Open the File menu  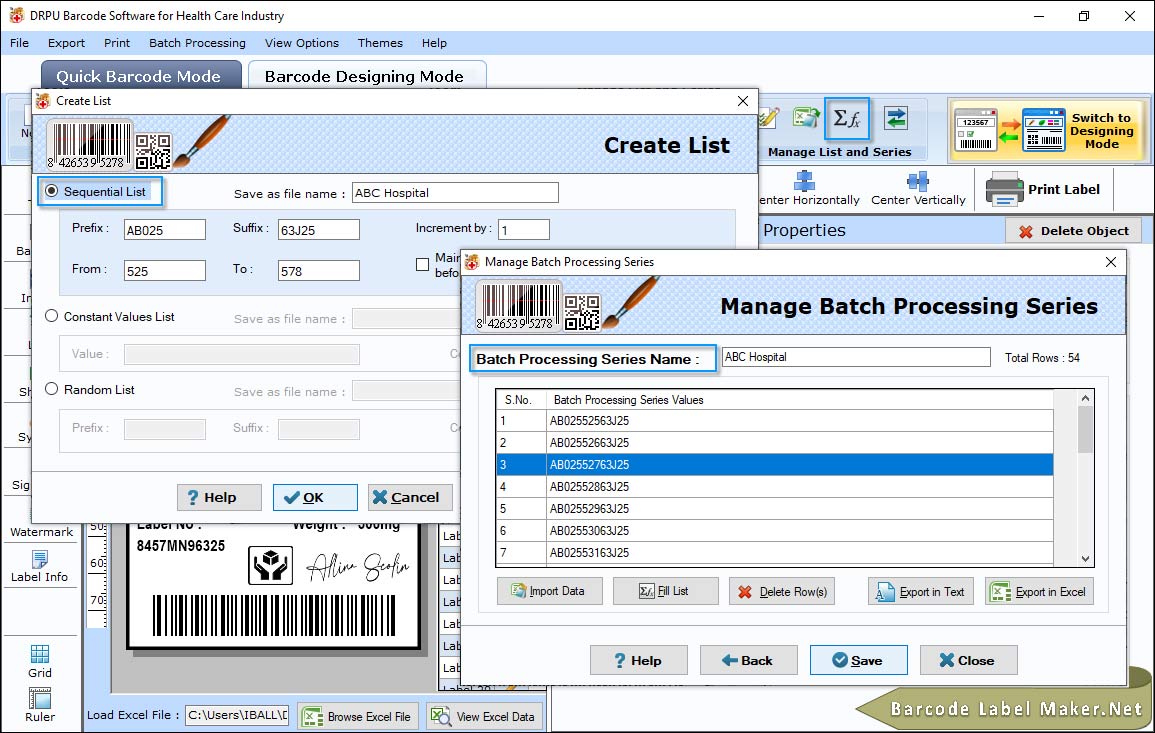(19, 43)
